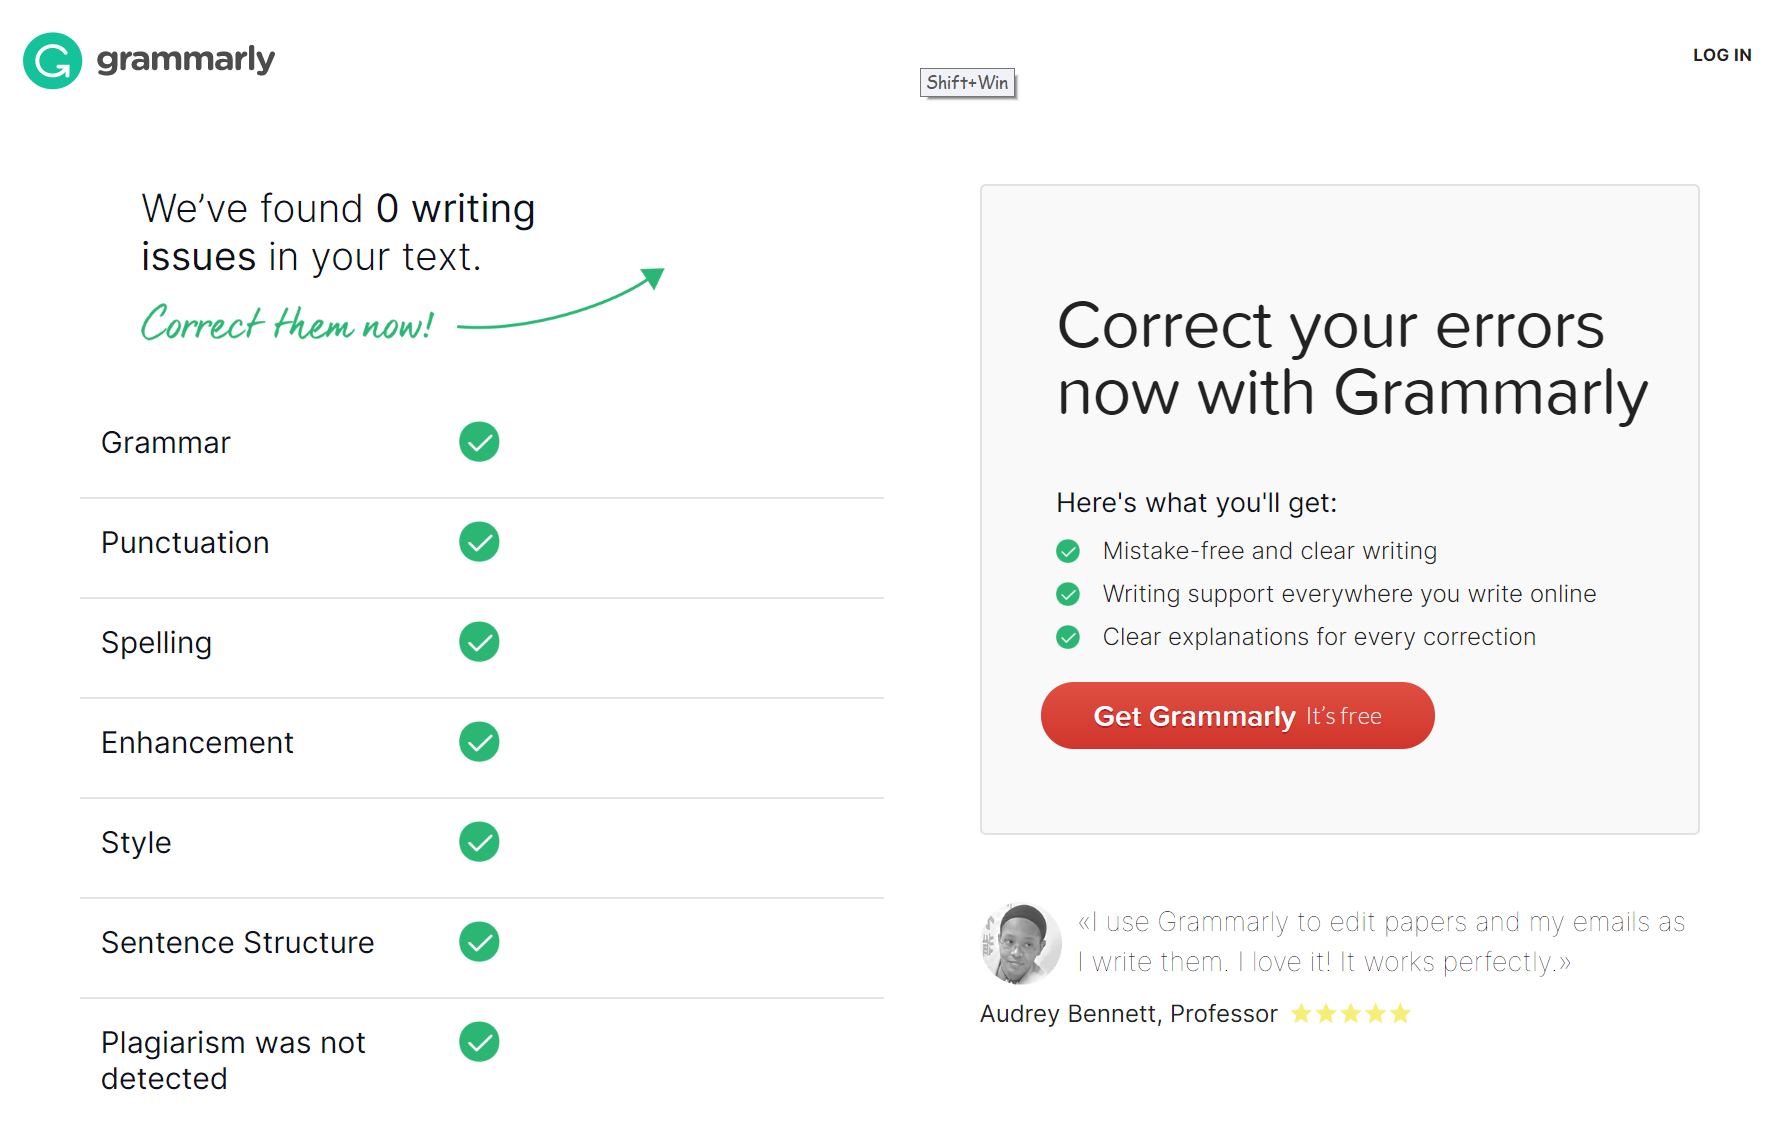Select the Spelling check status icon

coord(479,642)
